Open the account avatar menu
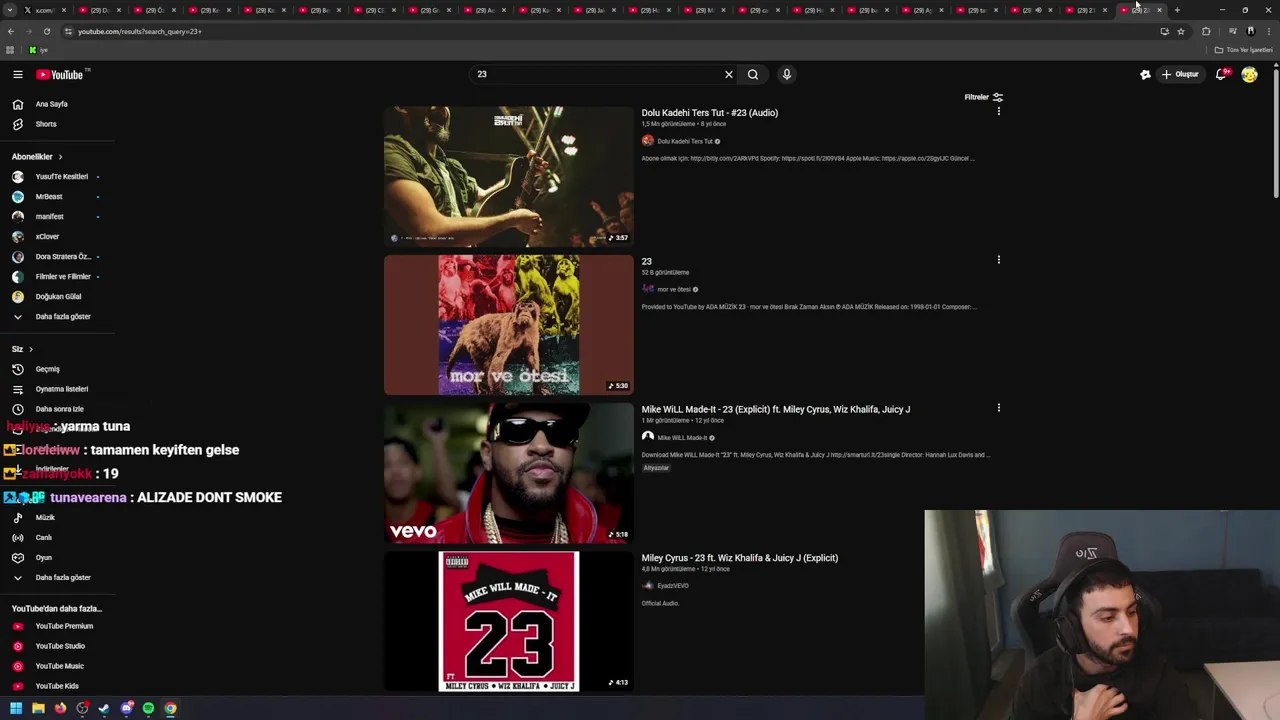Viewport: 1280px width, 720px height. tap(1249, 74)
